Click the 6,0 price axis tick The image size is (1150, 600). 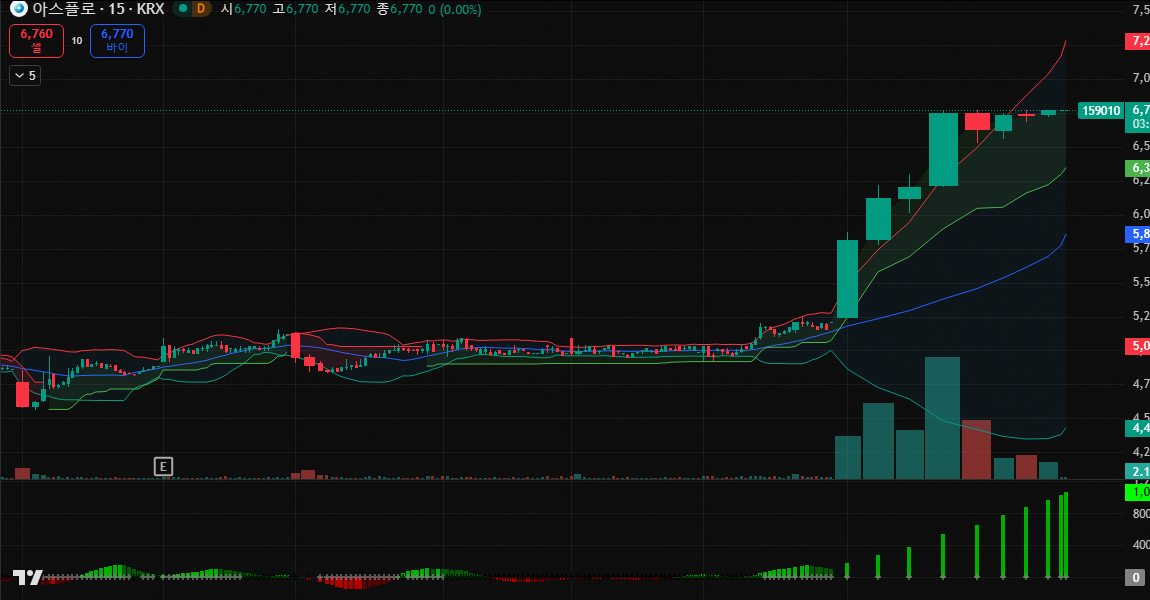click(1140, 213)
